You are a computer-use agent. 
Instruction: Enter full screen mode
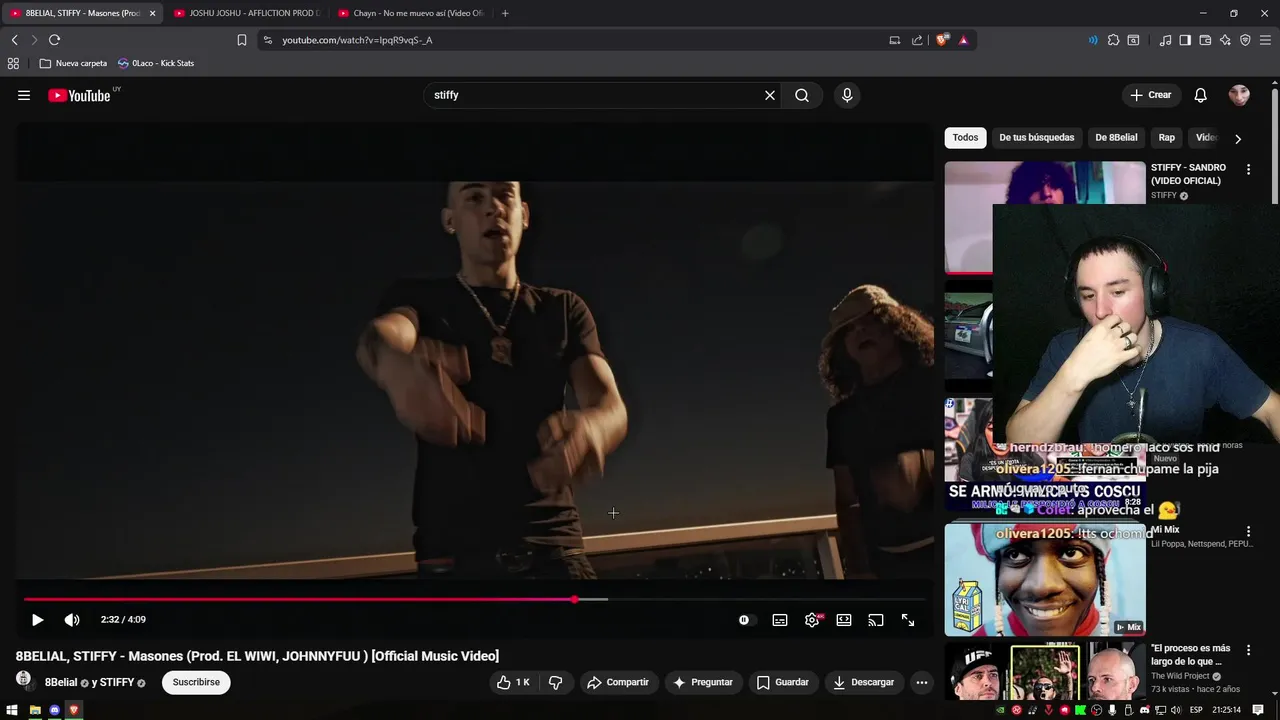click(908, 620)
